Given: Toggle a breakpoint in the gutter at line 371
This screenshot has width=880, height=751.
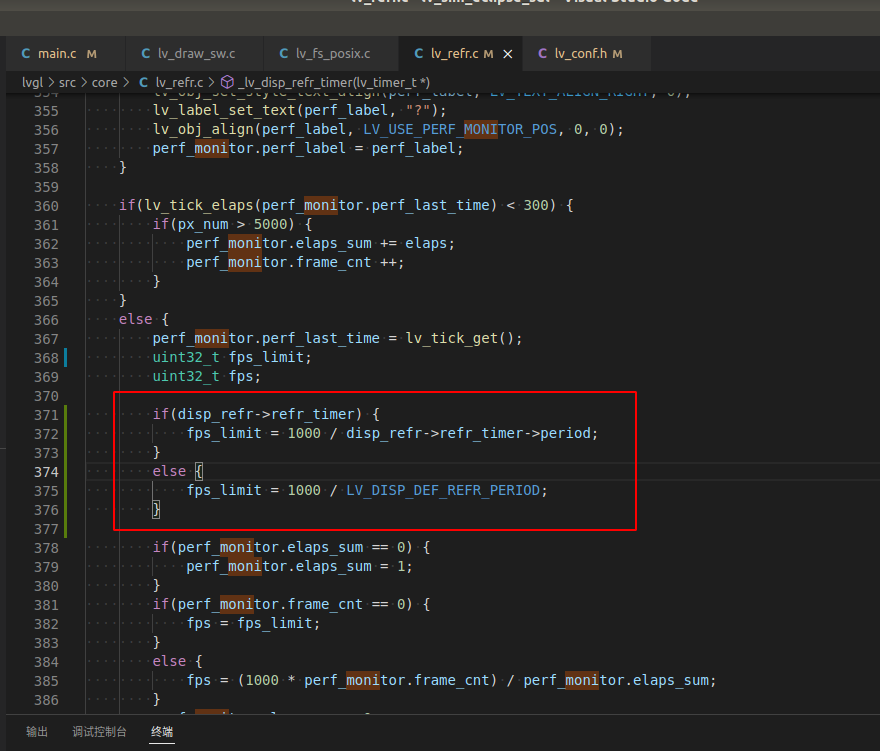Looking at the screenshot, I should [22, 414].
